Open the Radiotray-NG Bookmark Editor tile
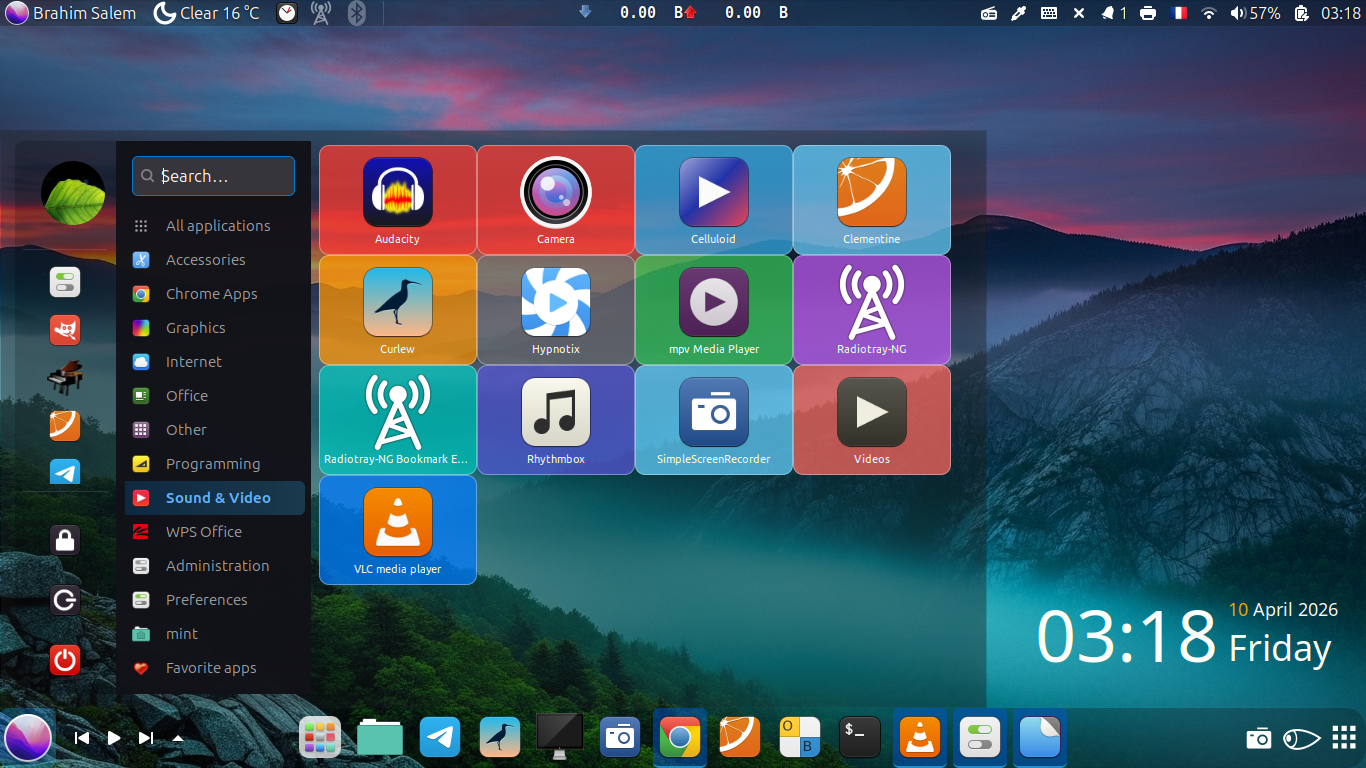 398,420
